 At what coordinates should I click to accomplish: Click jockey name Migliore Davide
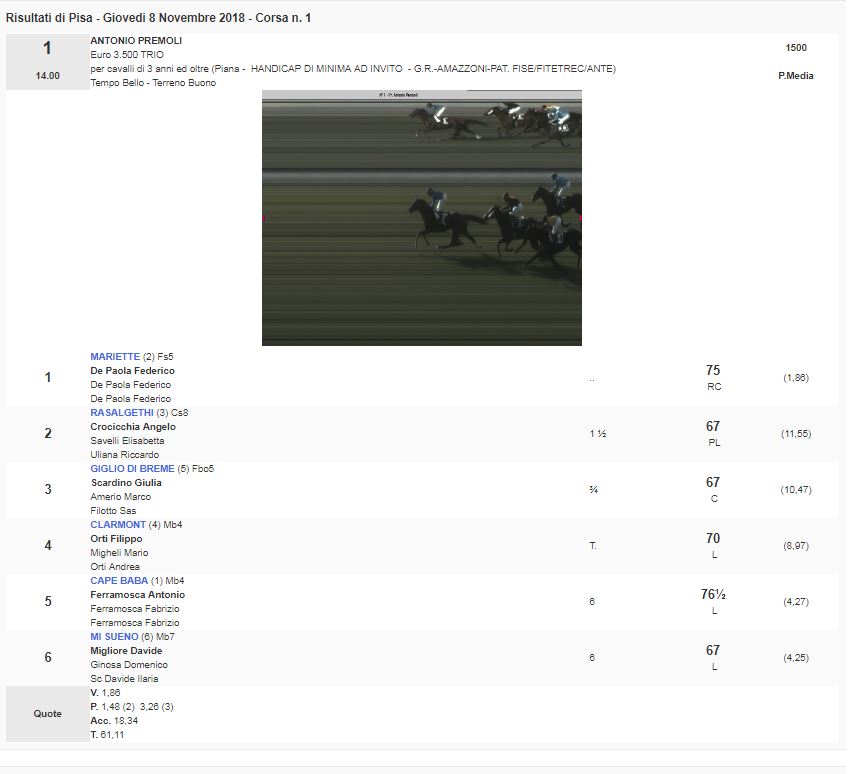tap(126, 651)
